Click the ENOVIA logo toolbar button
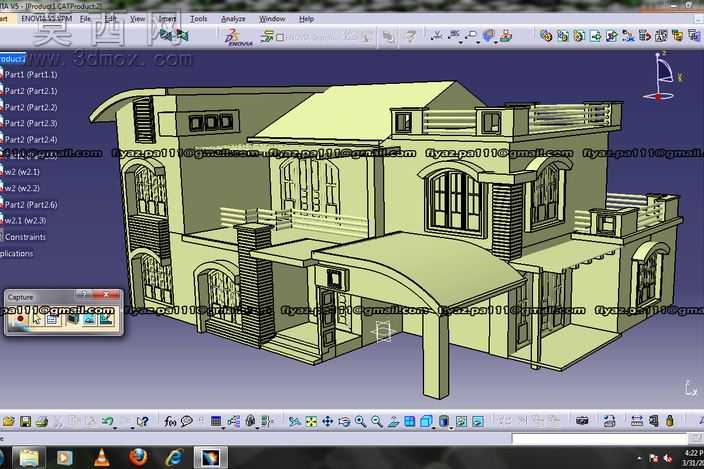This screenshot has height=469, width=704. [x=238, y=37]
